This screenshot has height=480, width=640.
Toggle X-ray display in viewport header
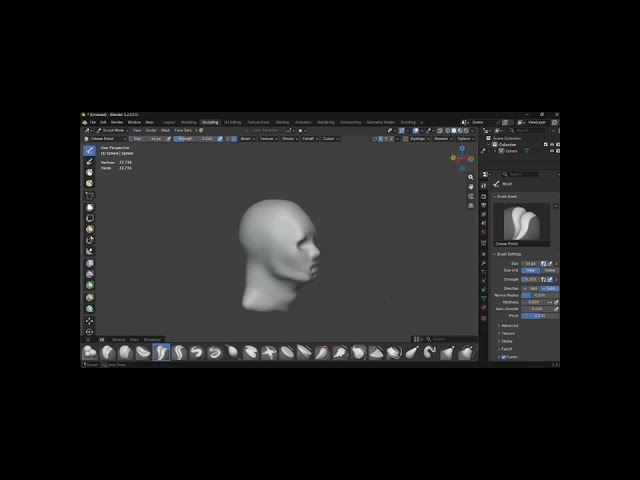coord(440,131)
